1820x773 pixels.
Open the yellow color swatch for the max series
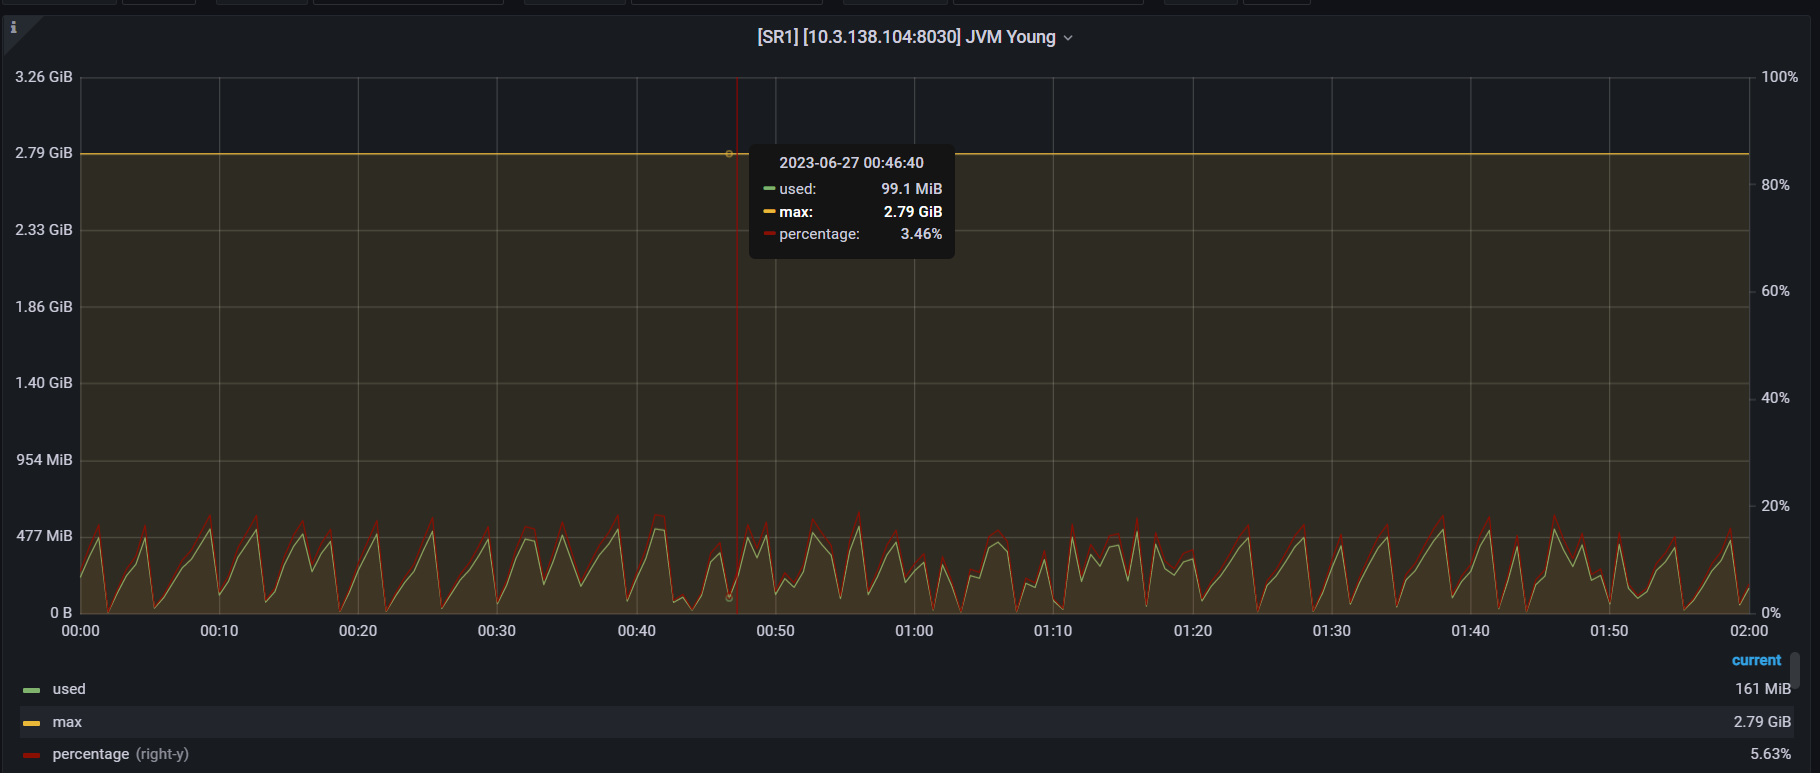pos(32,723)
